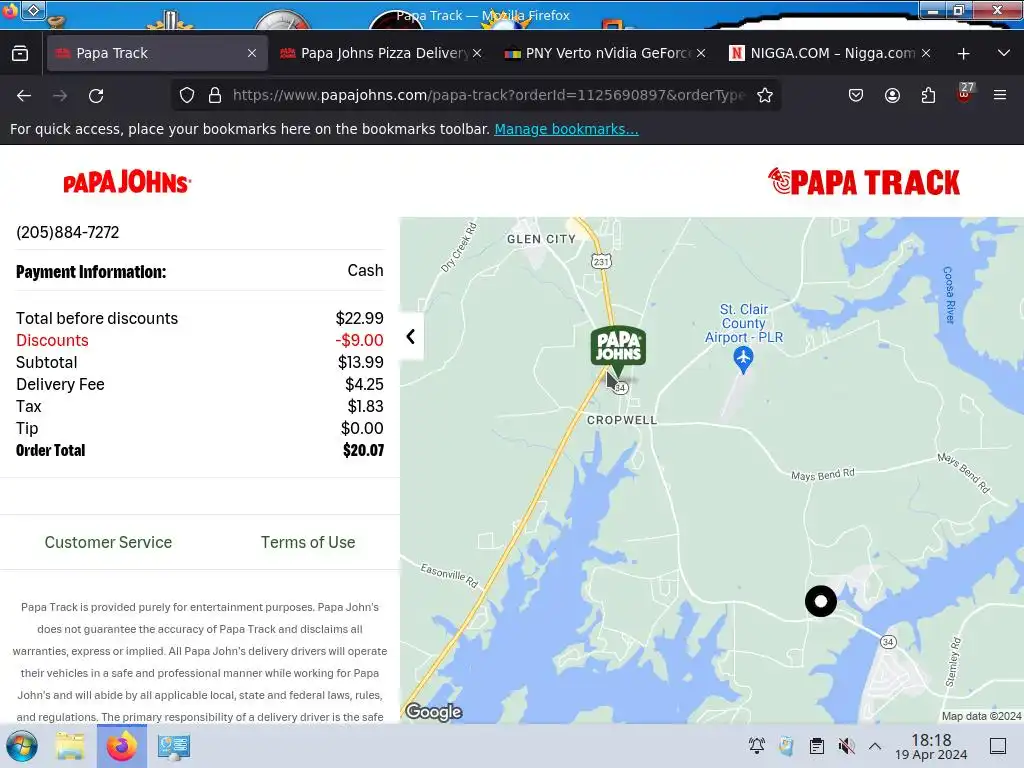Click the Glen City label on map

(x=541, y=239)
